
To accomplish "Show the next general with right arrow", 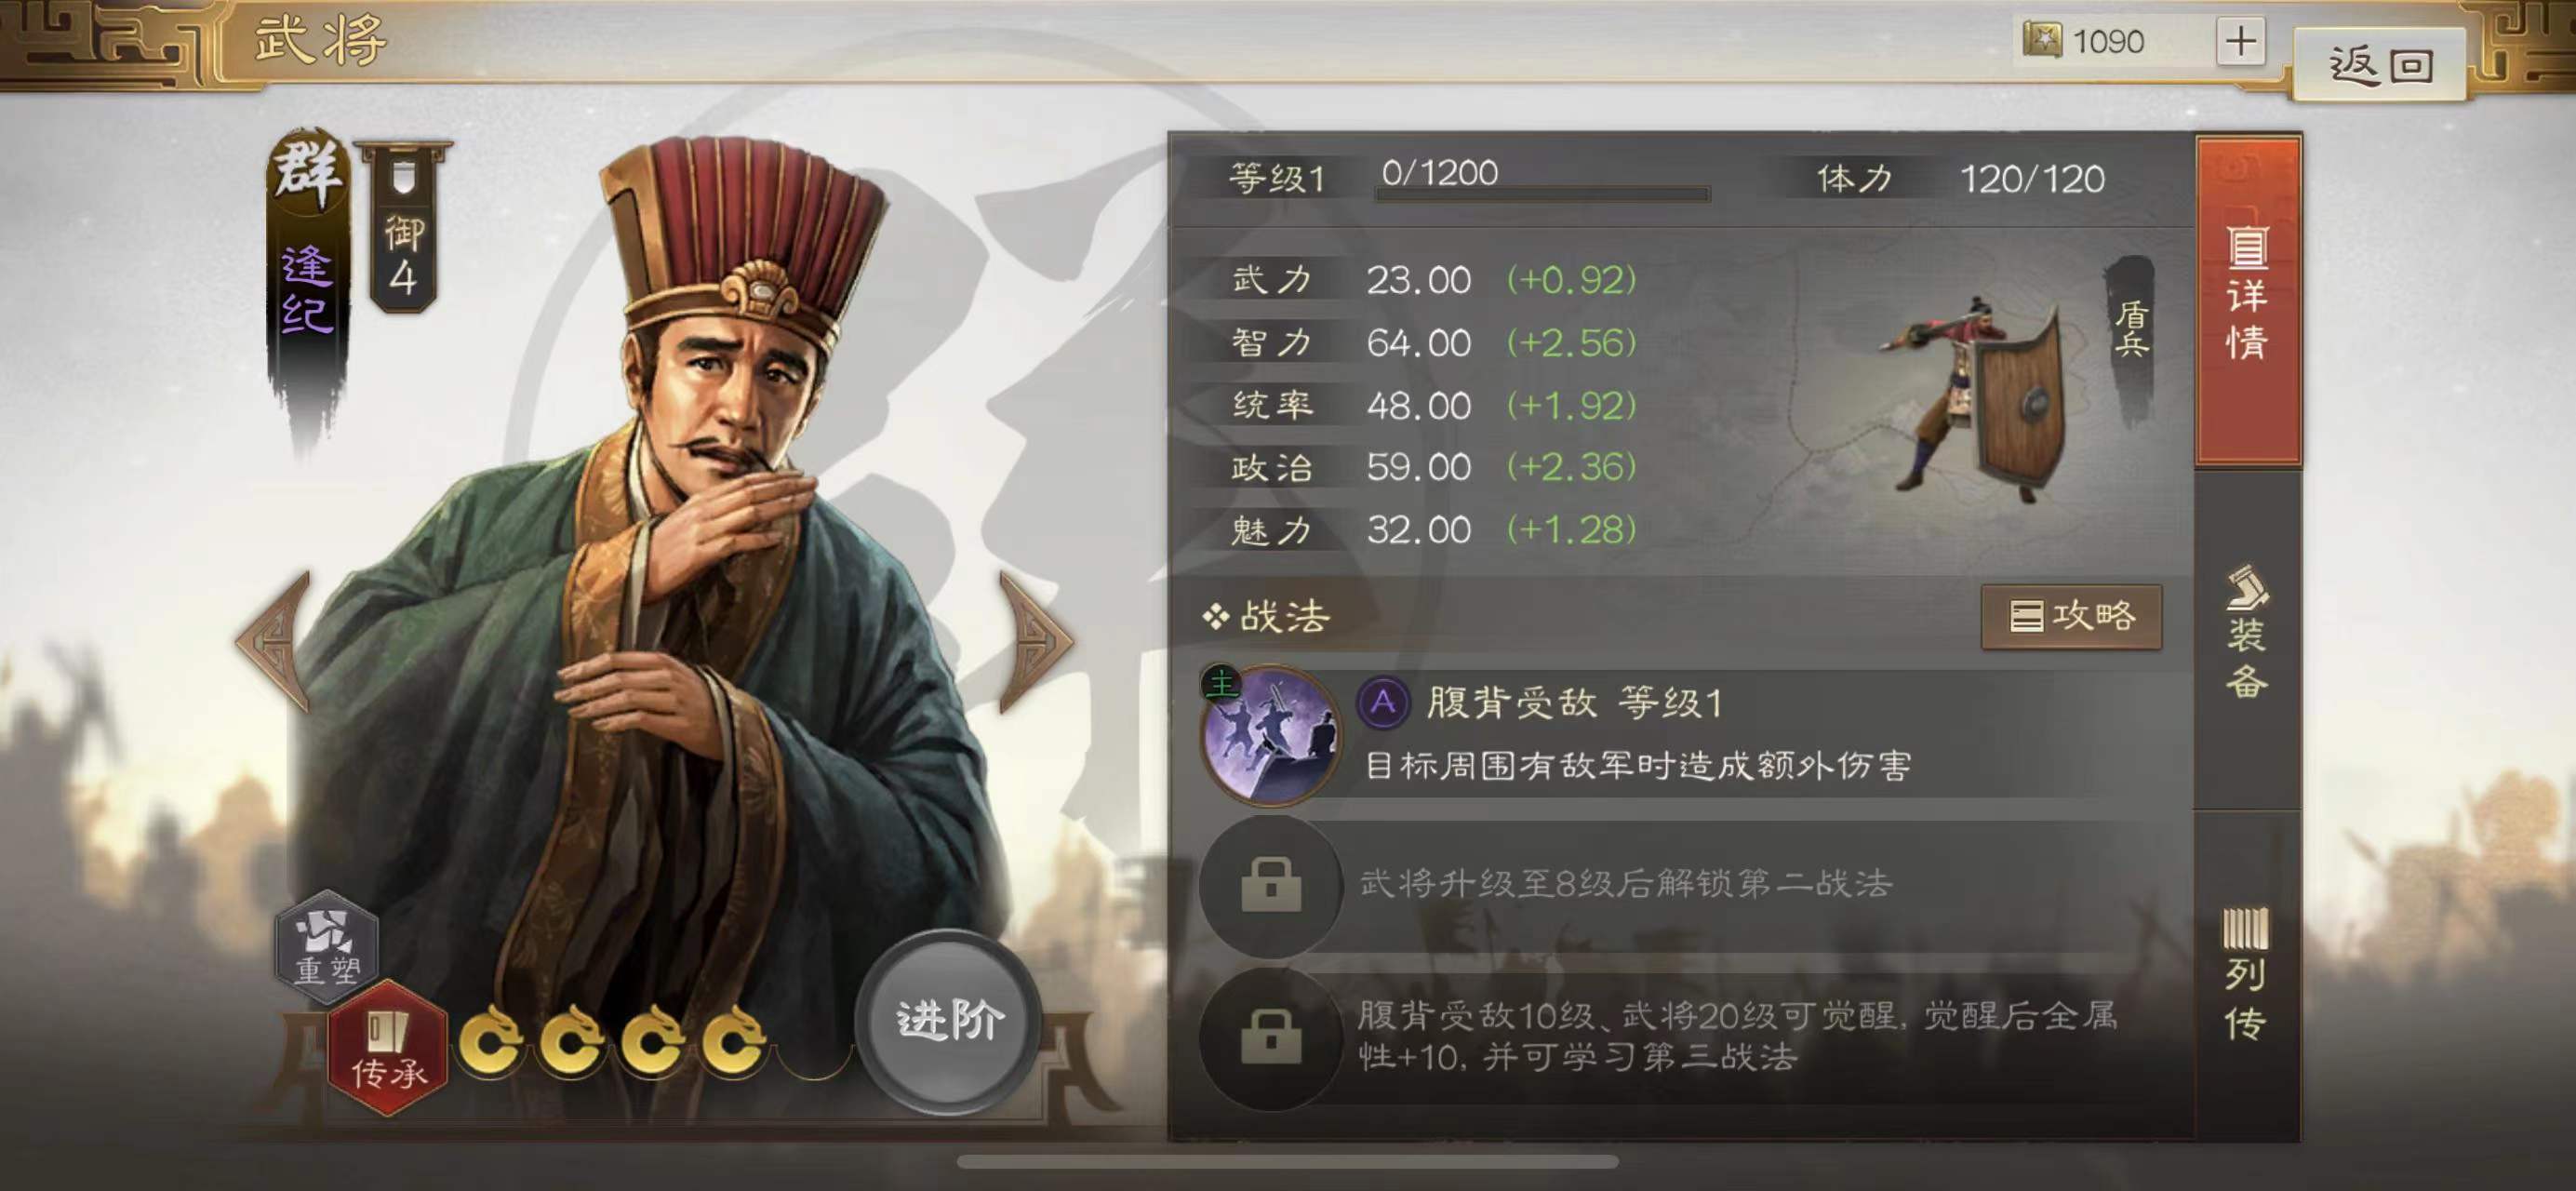I will coord(1036,640).
